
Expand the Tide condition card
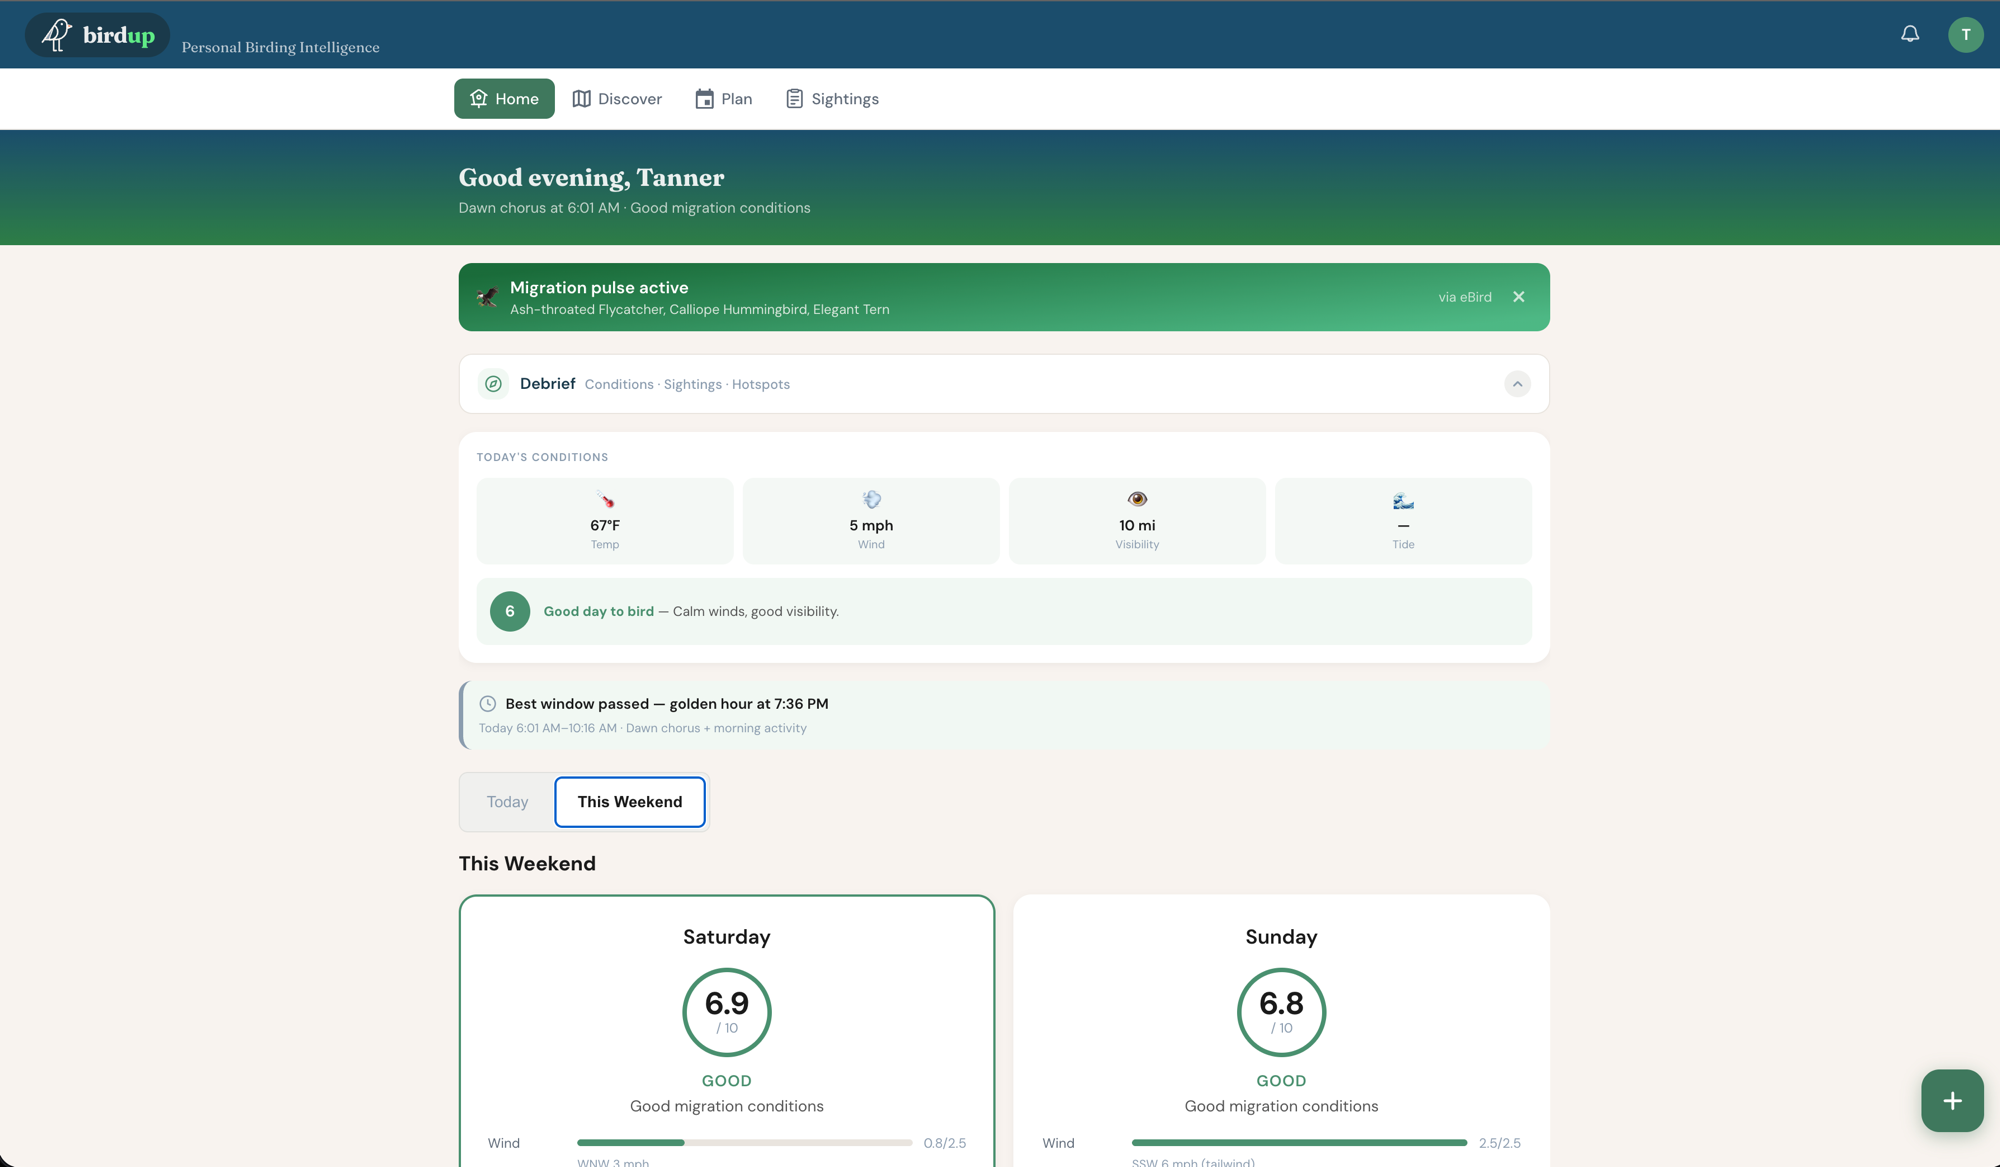click(x=1403, y=520)
